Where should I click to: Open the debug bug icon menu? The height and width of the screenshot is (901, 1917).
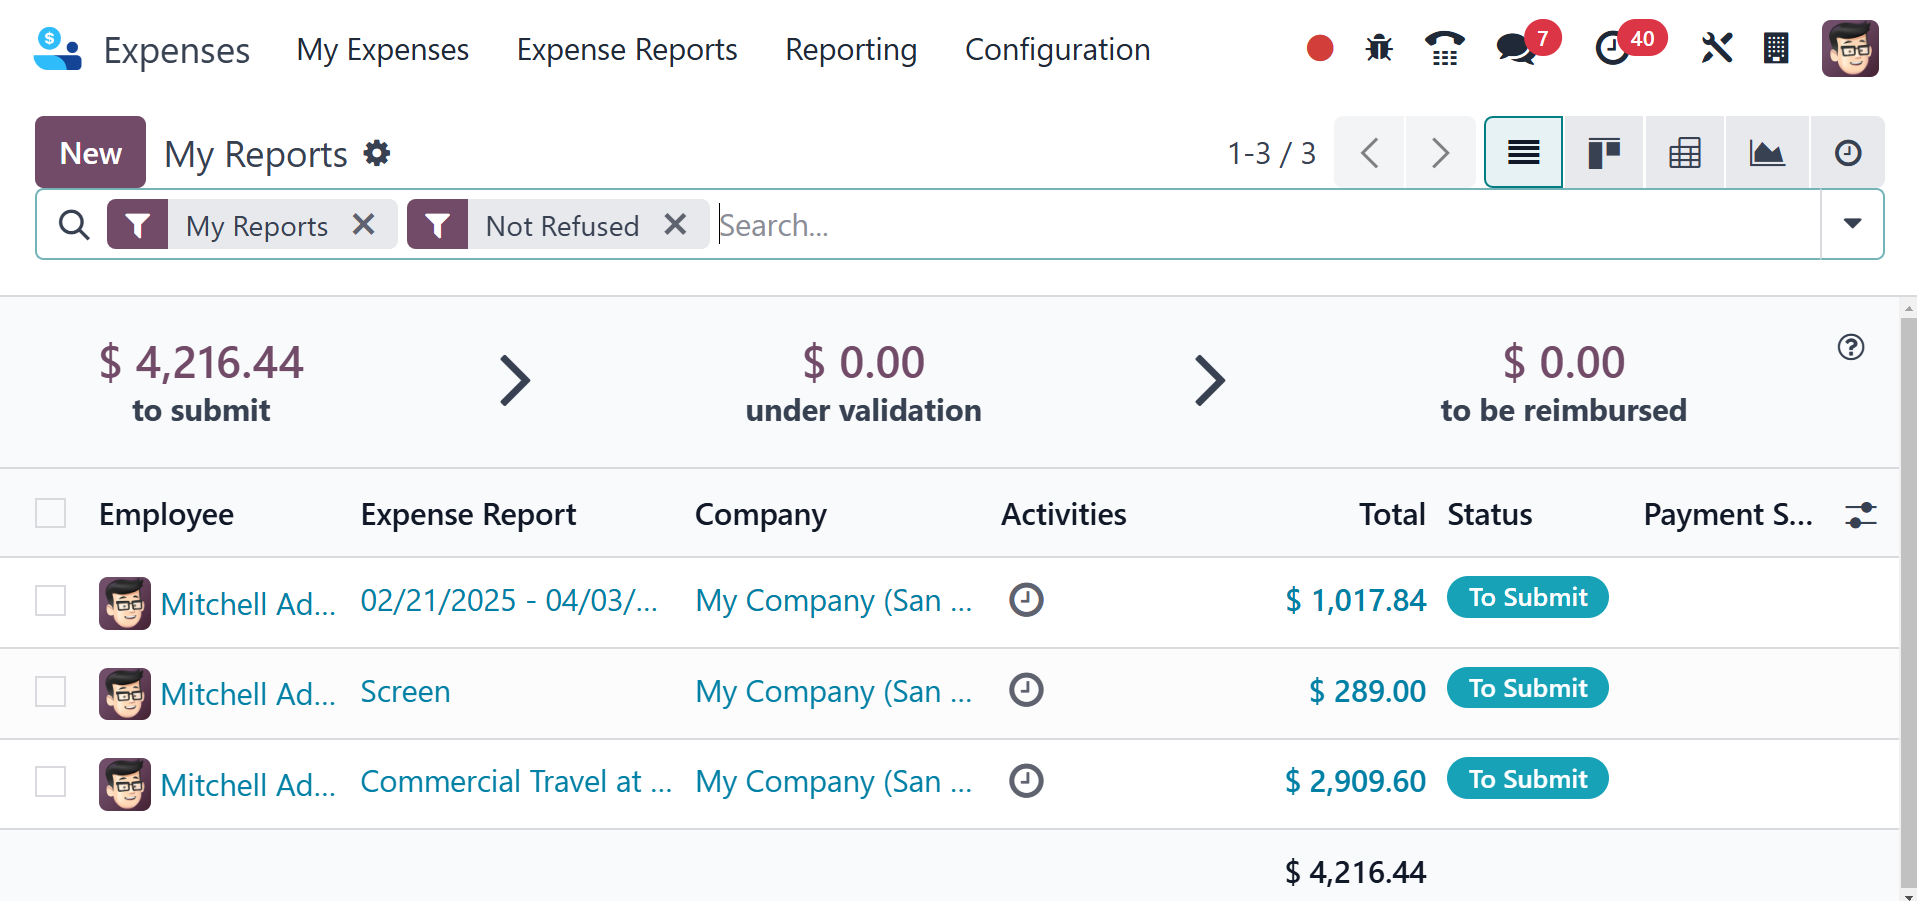pyautogui.click(x=1379, y=48)
